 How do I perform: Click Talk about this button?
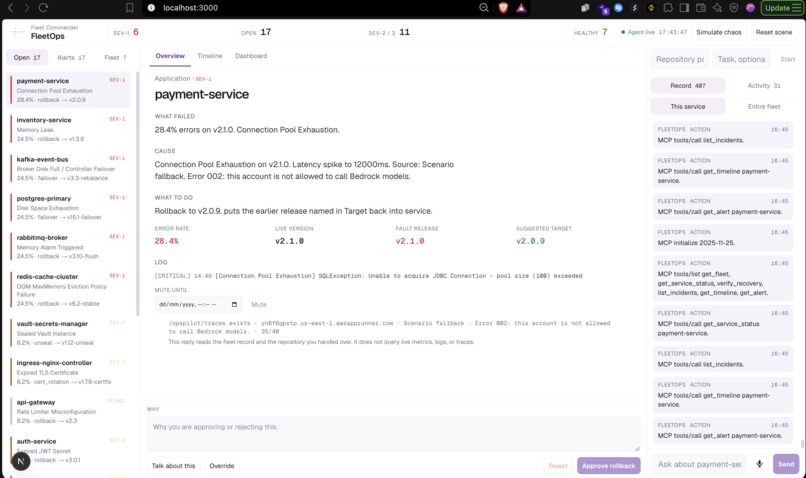173,466
